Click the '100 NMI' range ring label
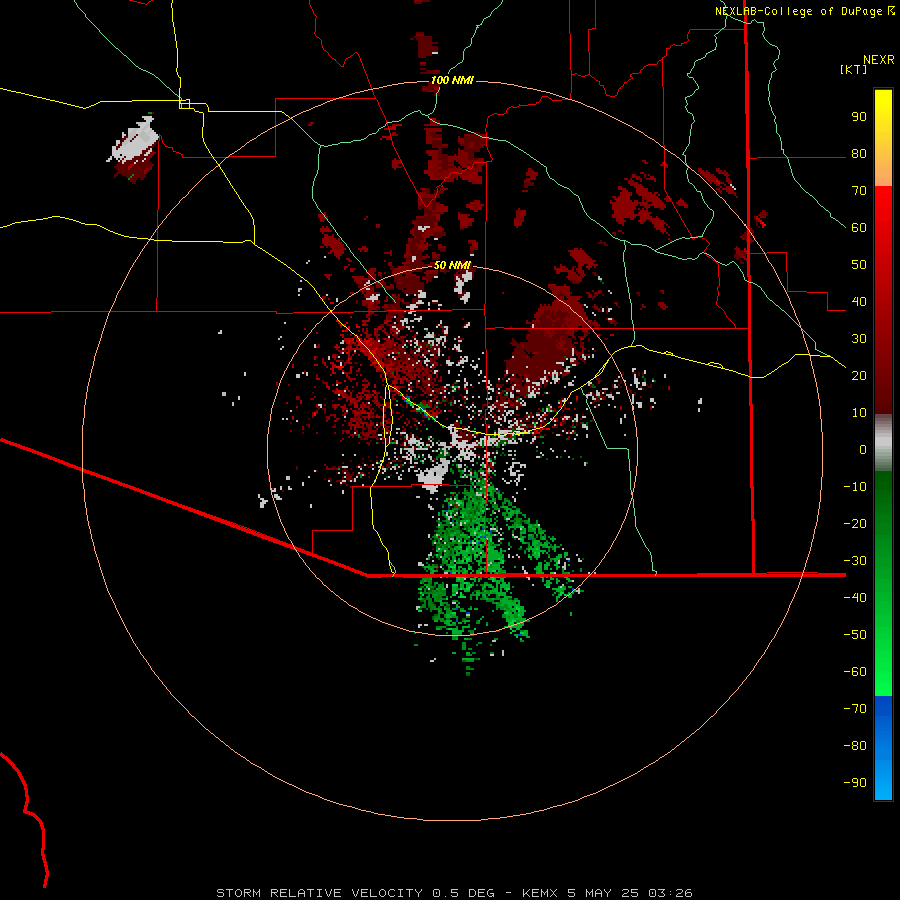 pyautogui.click(x=452, y=80)
